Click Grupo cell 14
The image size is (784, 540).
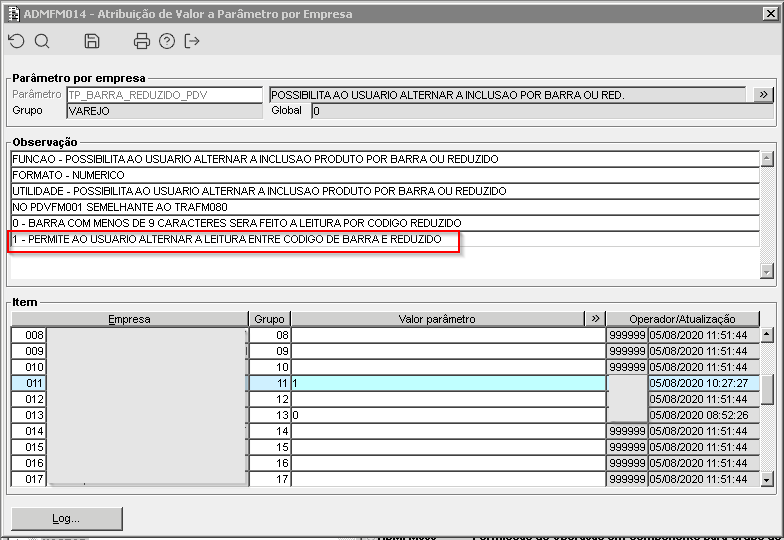[x=270, y=431]
